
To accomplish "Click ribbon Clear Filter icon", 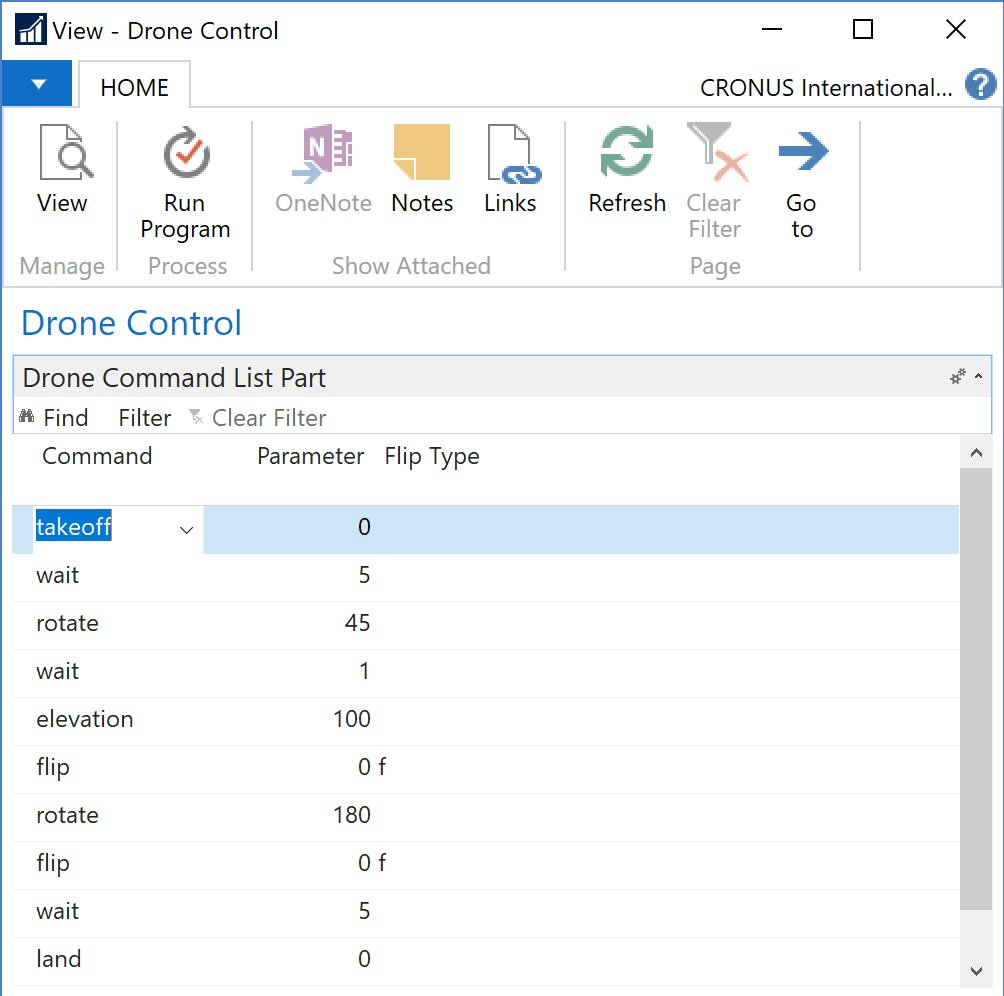I will pyautogui.click(x=717, y=152).
